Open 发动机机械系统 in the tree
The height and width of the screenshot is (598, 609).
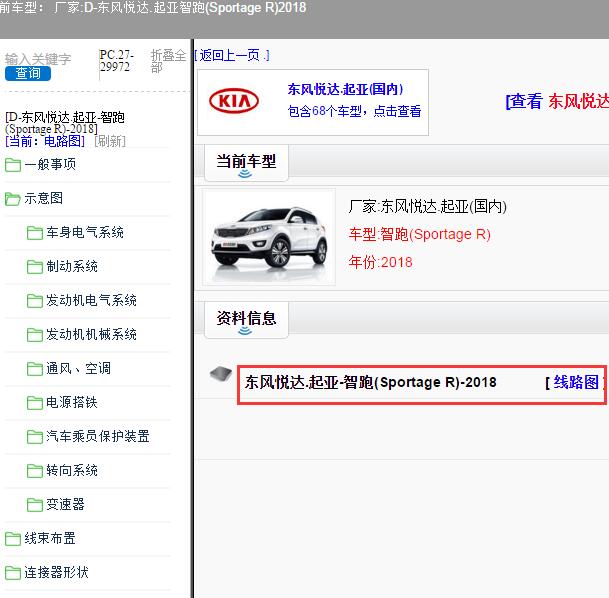91,334
